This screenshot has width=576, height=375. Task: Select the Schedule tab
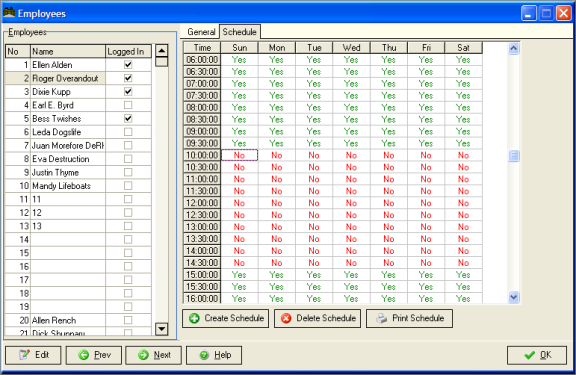(240, 32)
